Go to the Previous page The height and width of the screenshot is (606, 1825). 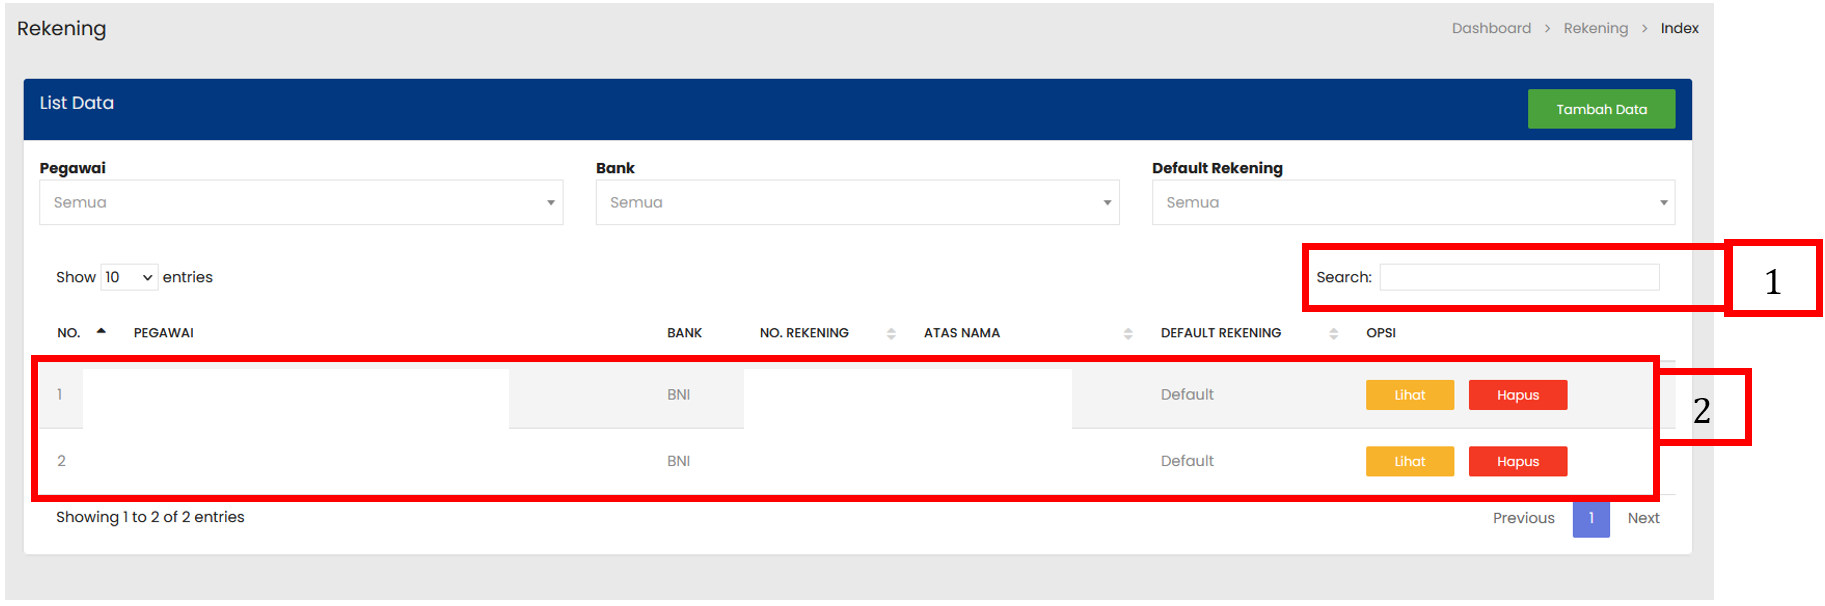[x=1523, y=518]
